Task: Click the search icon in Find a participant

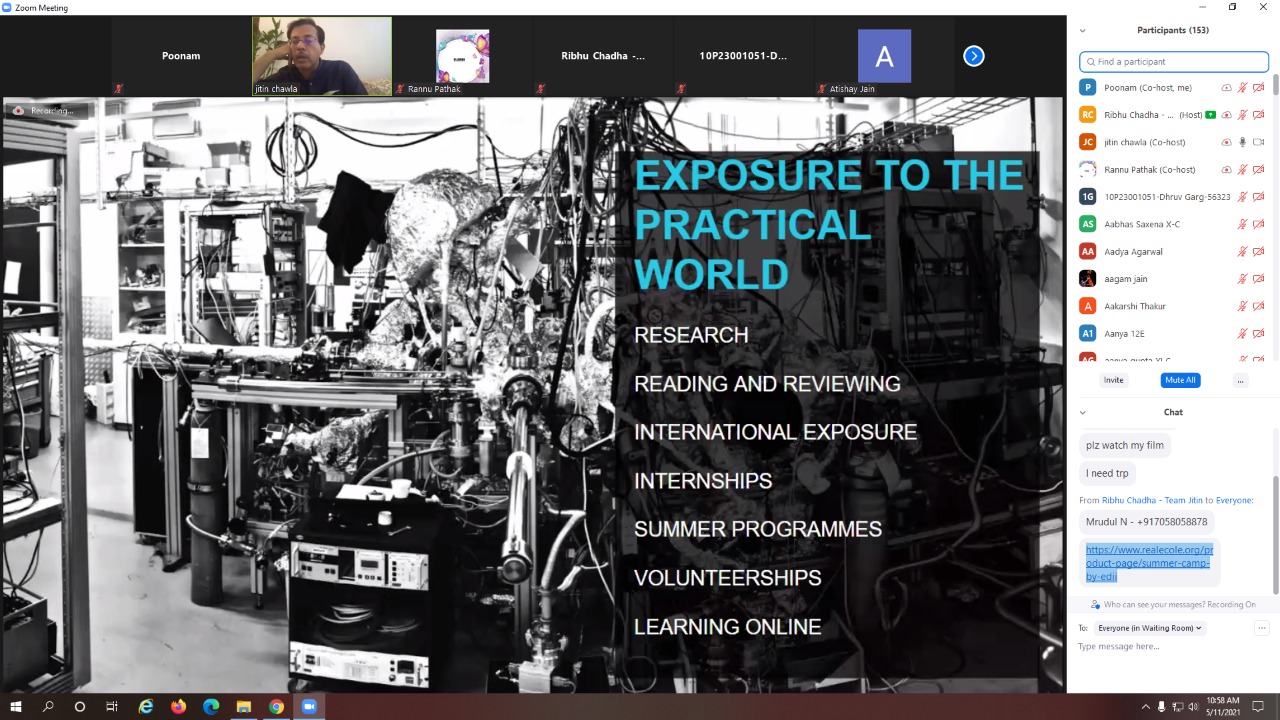Action: click(1091, 62)
